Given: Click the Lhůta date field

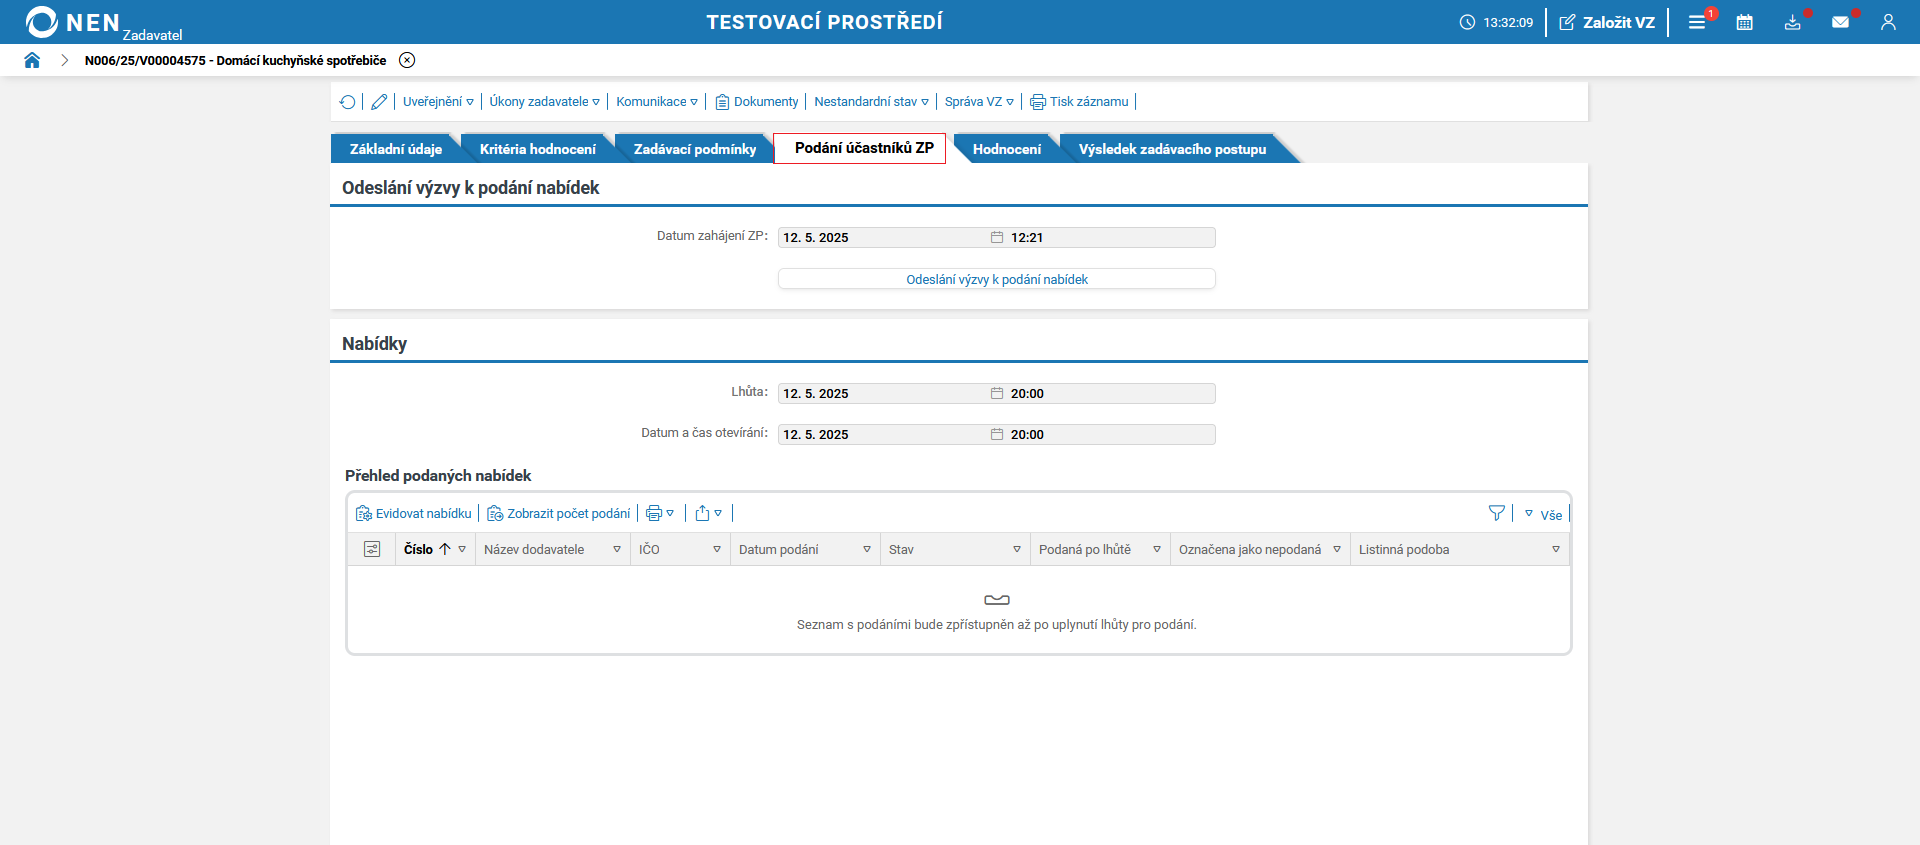Looking at the screenshot, I should tap(884, 394).
